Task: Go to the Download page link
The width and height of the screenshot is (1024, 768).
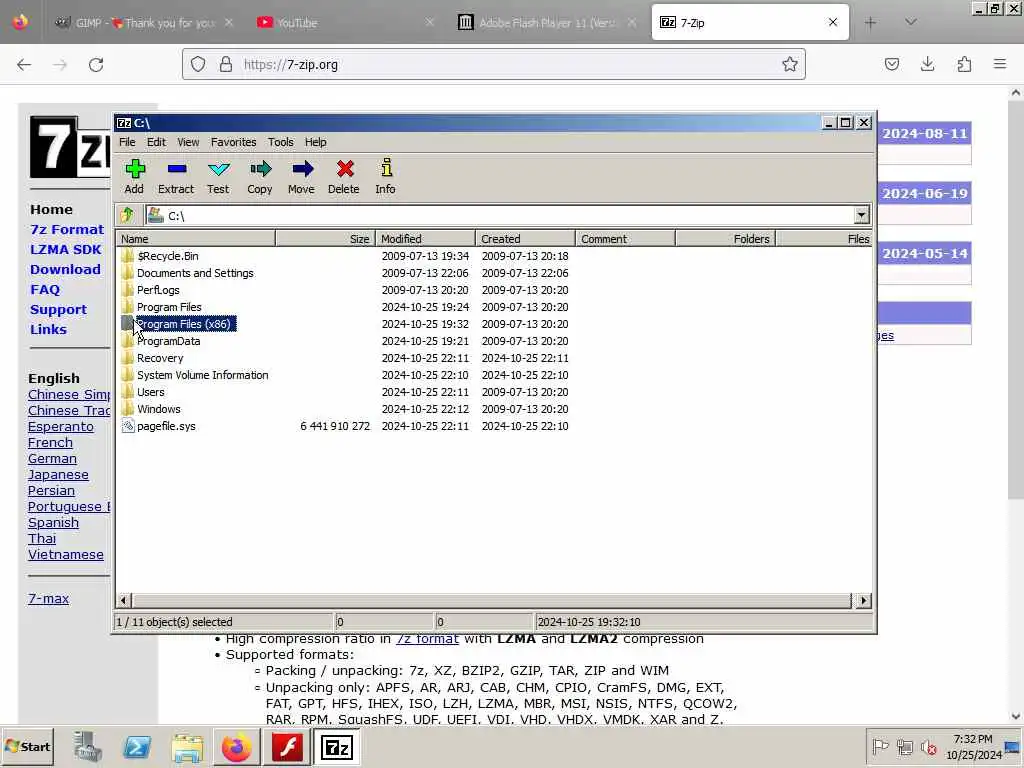Action: pos(65,270)
